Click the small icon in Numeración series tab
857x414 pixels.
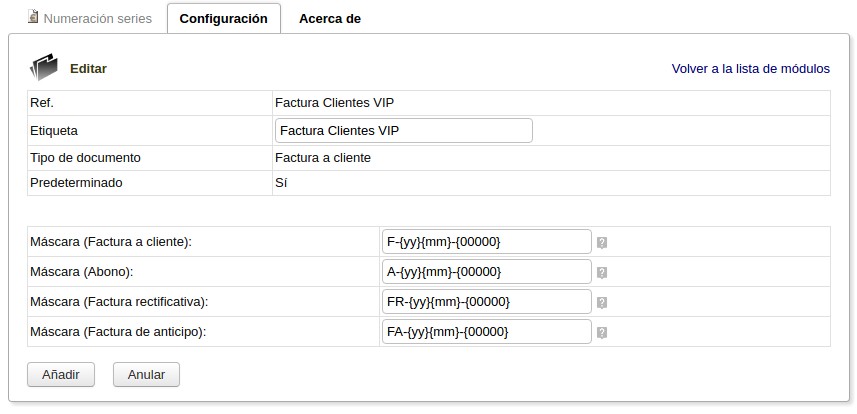coord(34,18)
